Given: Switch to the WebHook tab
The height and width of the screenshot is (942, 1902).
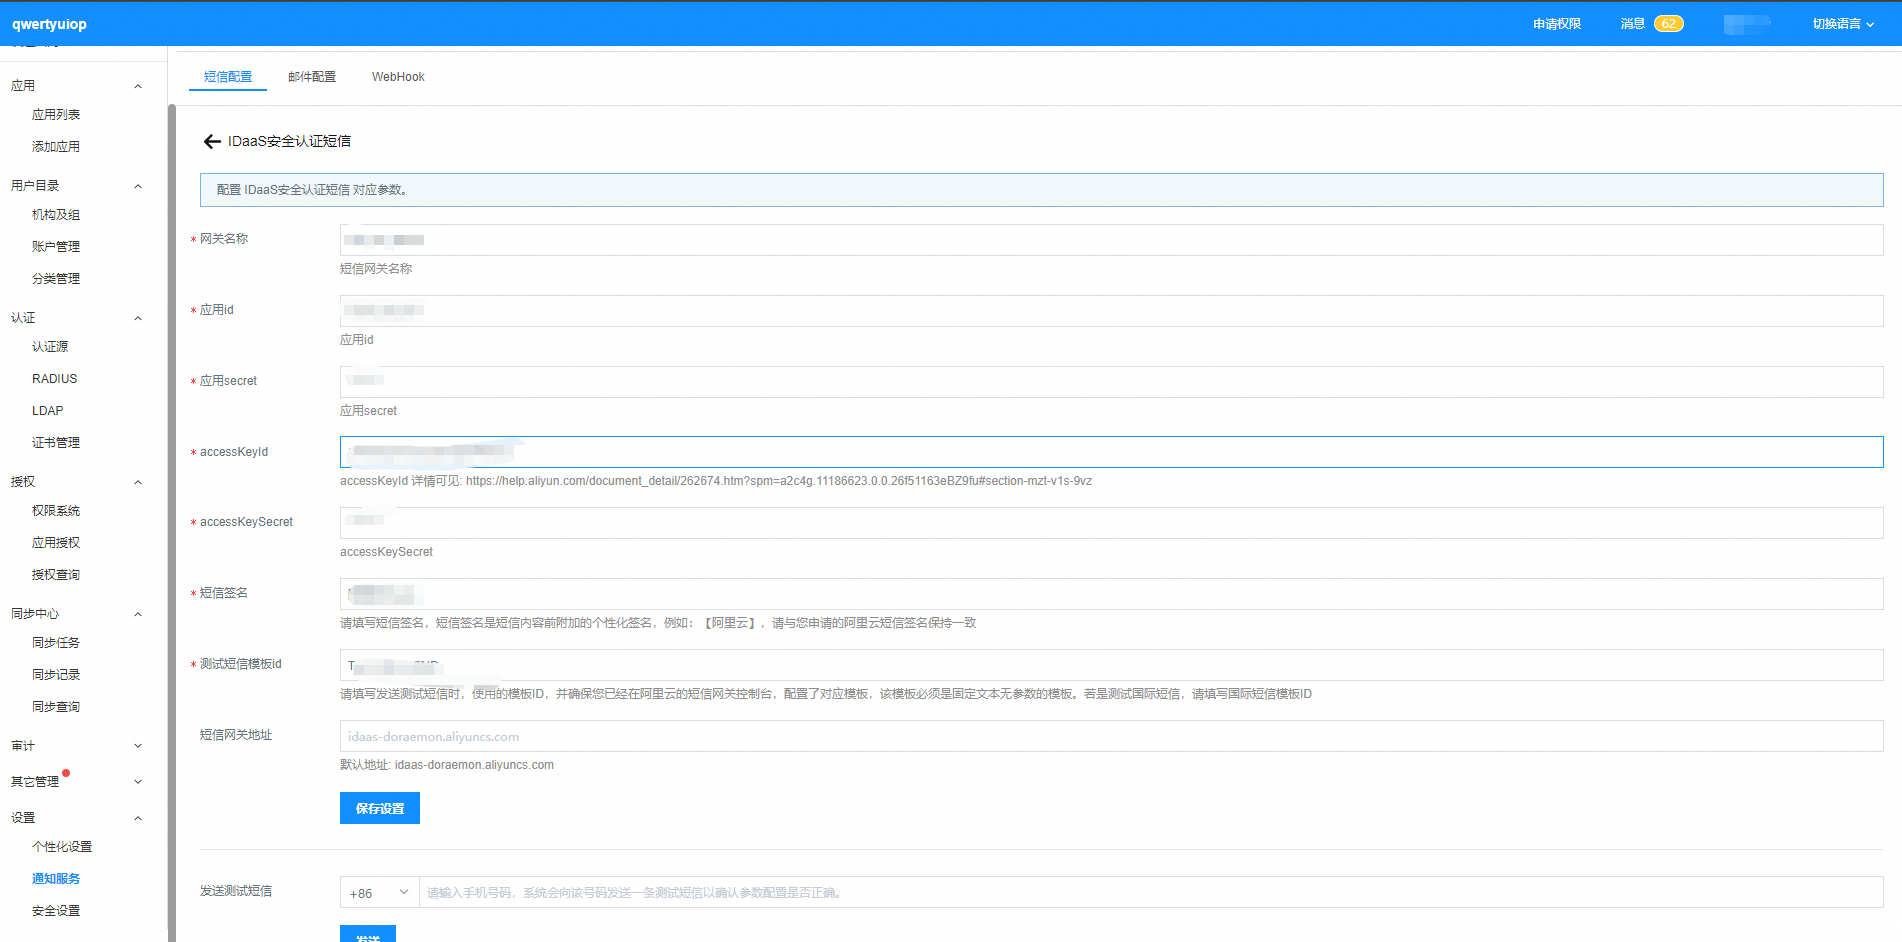Looking at the screenshot, I should [398, 77].
